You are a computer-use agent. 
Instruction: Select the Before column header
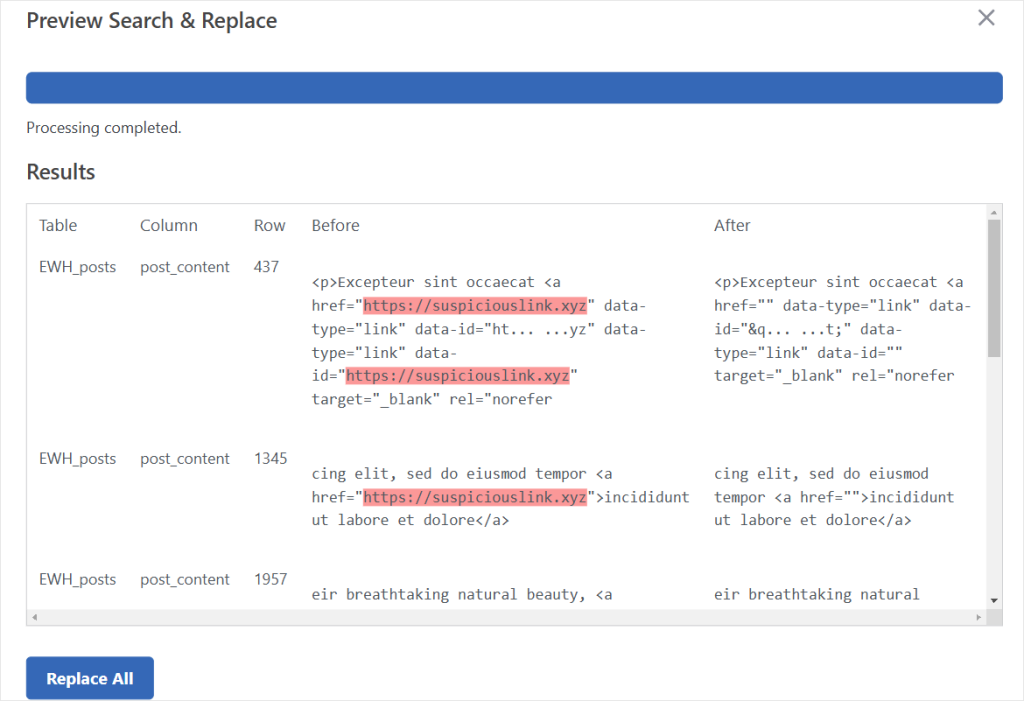335,225
